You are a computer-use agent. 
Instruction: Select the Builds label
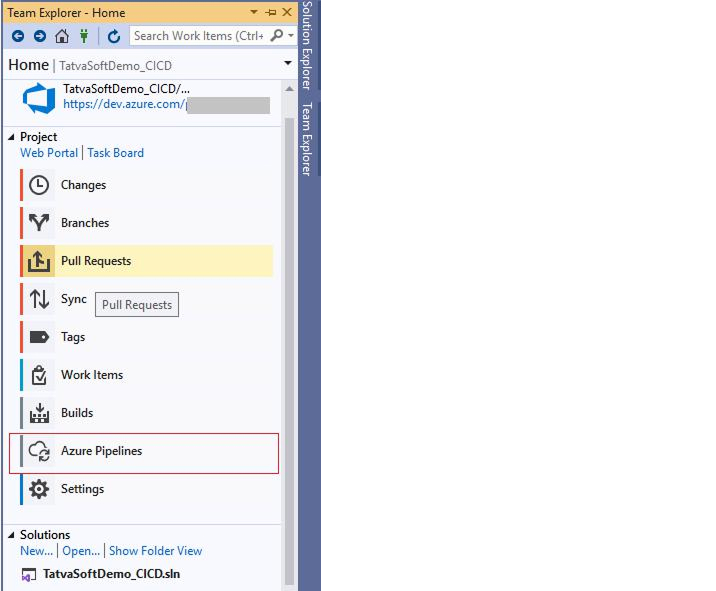pos(77,413)
